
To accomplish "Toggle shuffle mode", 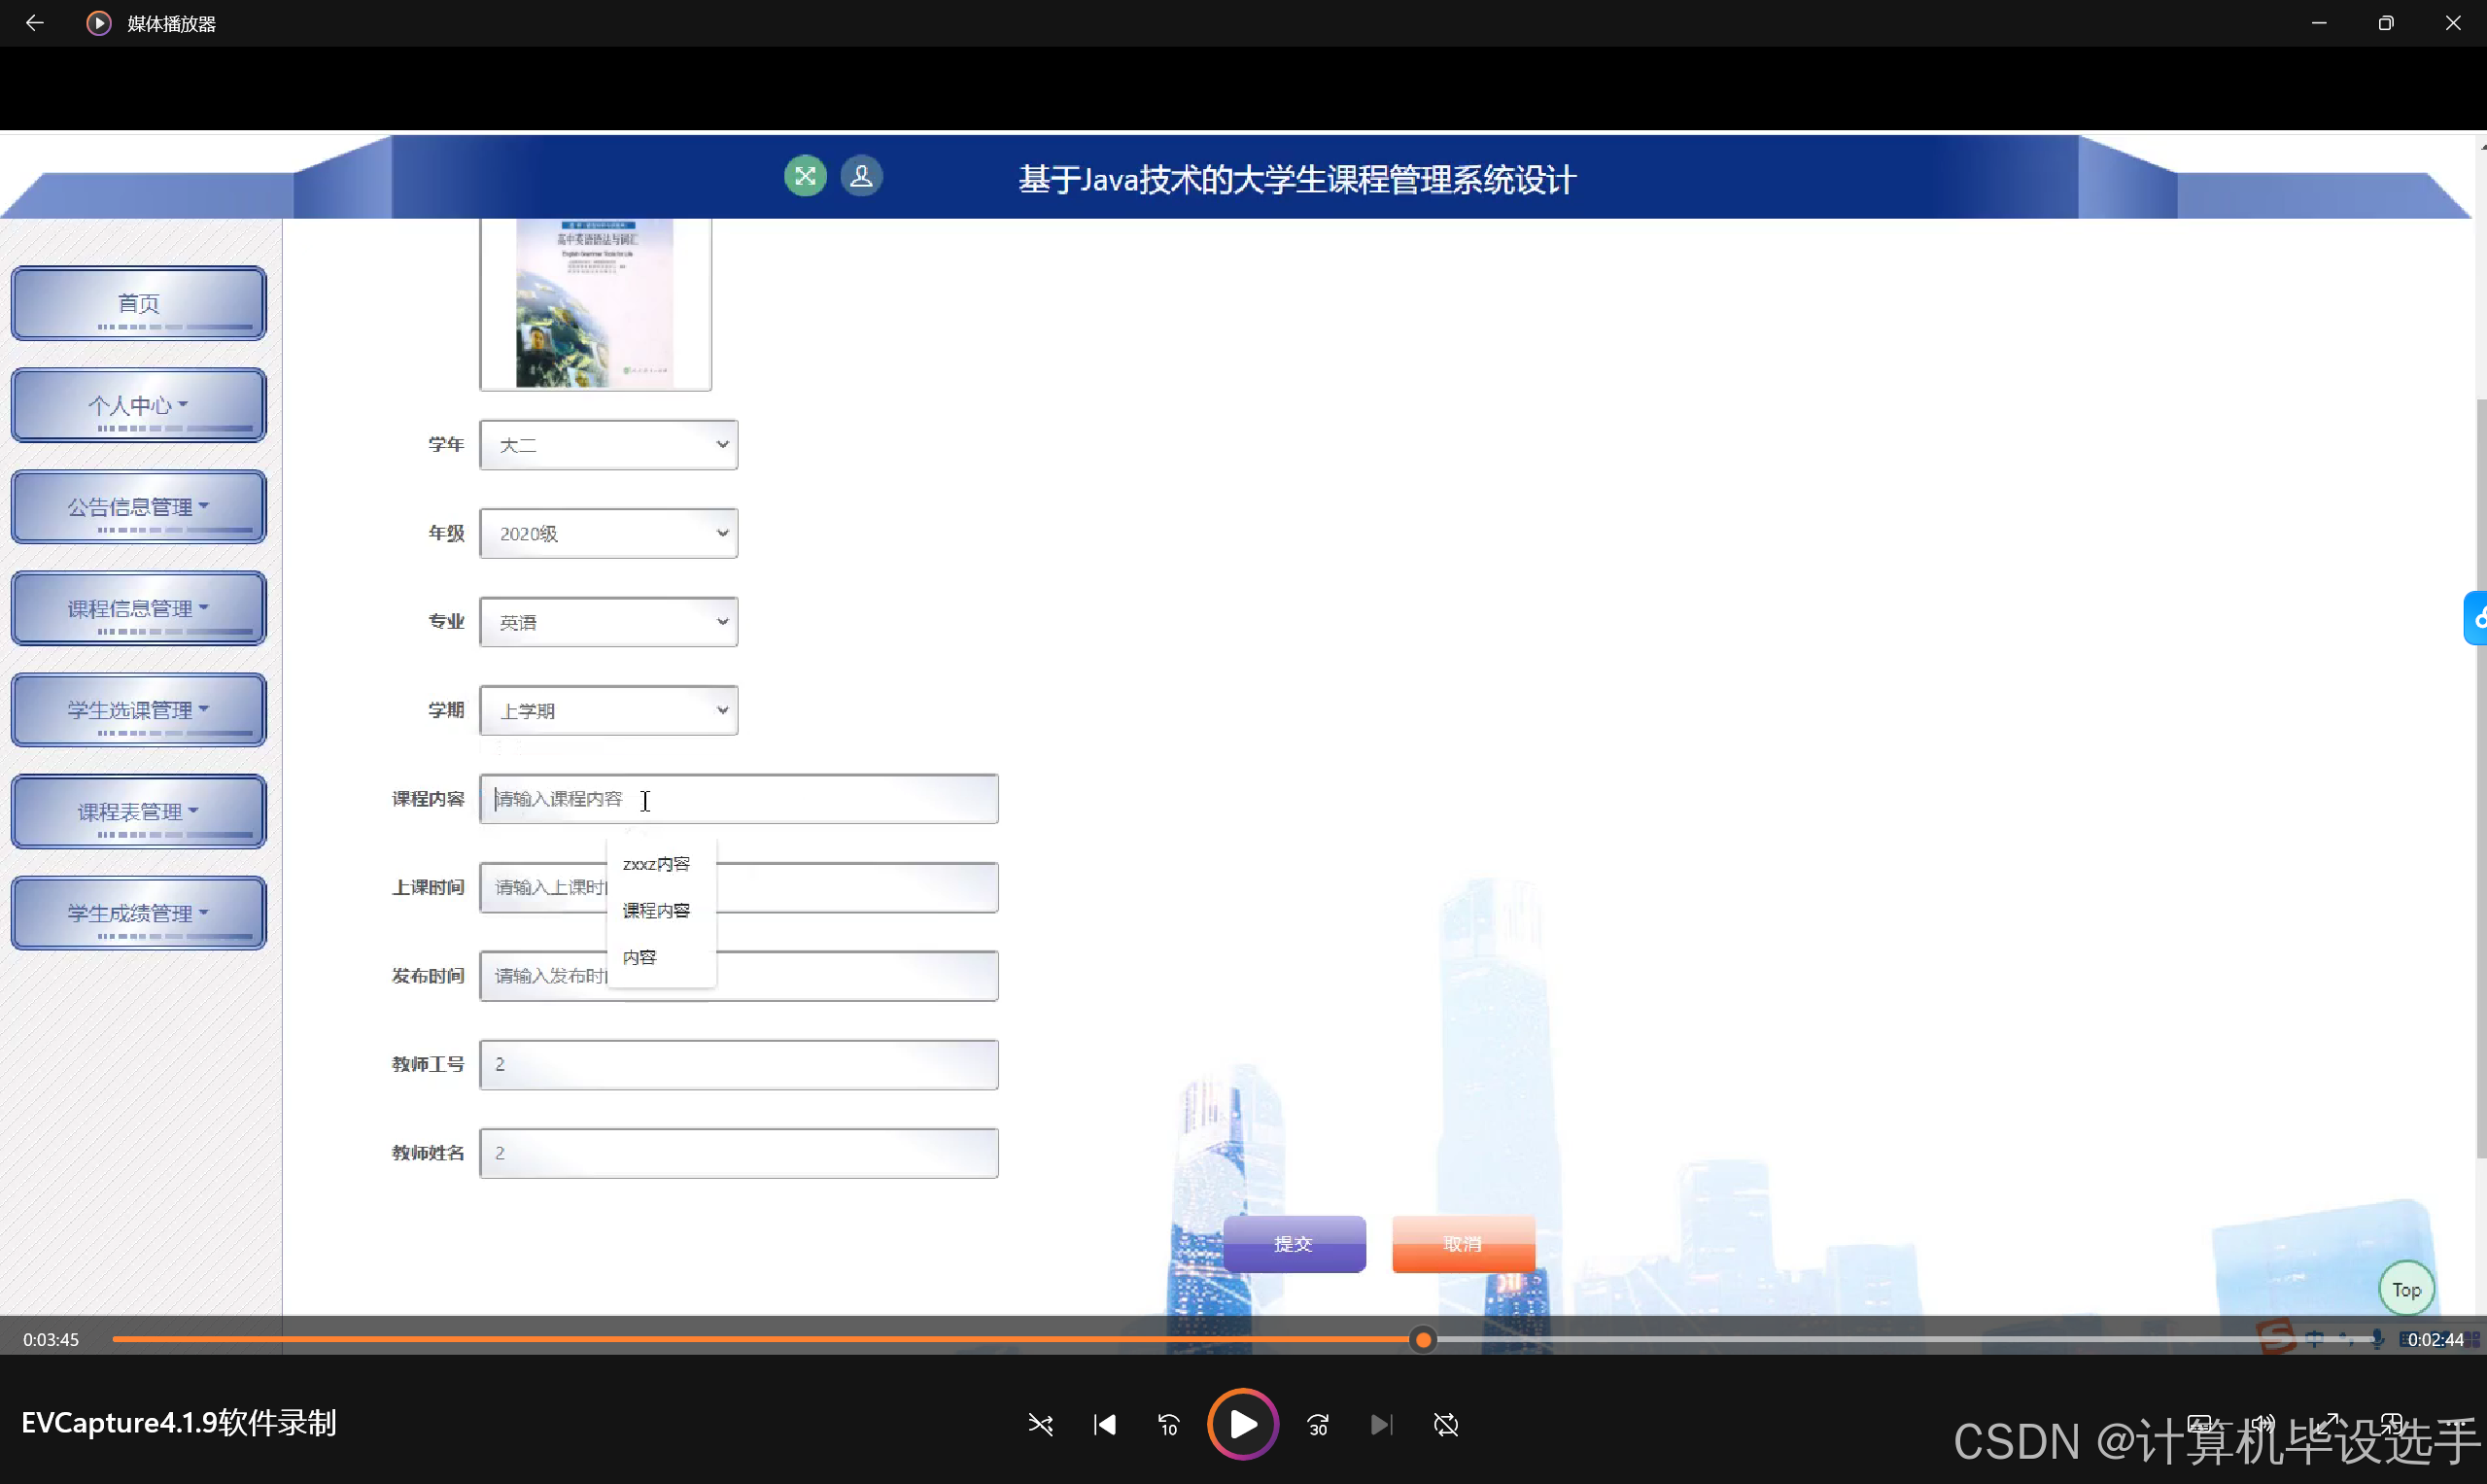I will 1040,1424.
